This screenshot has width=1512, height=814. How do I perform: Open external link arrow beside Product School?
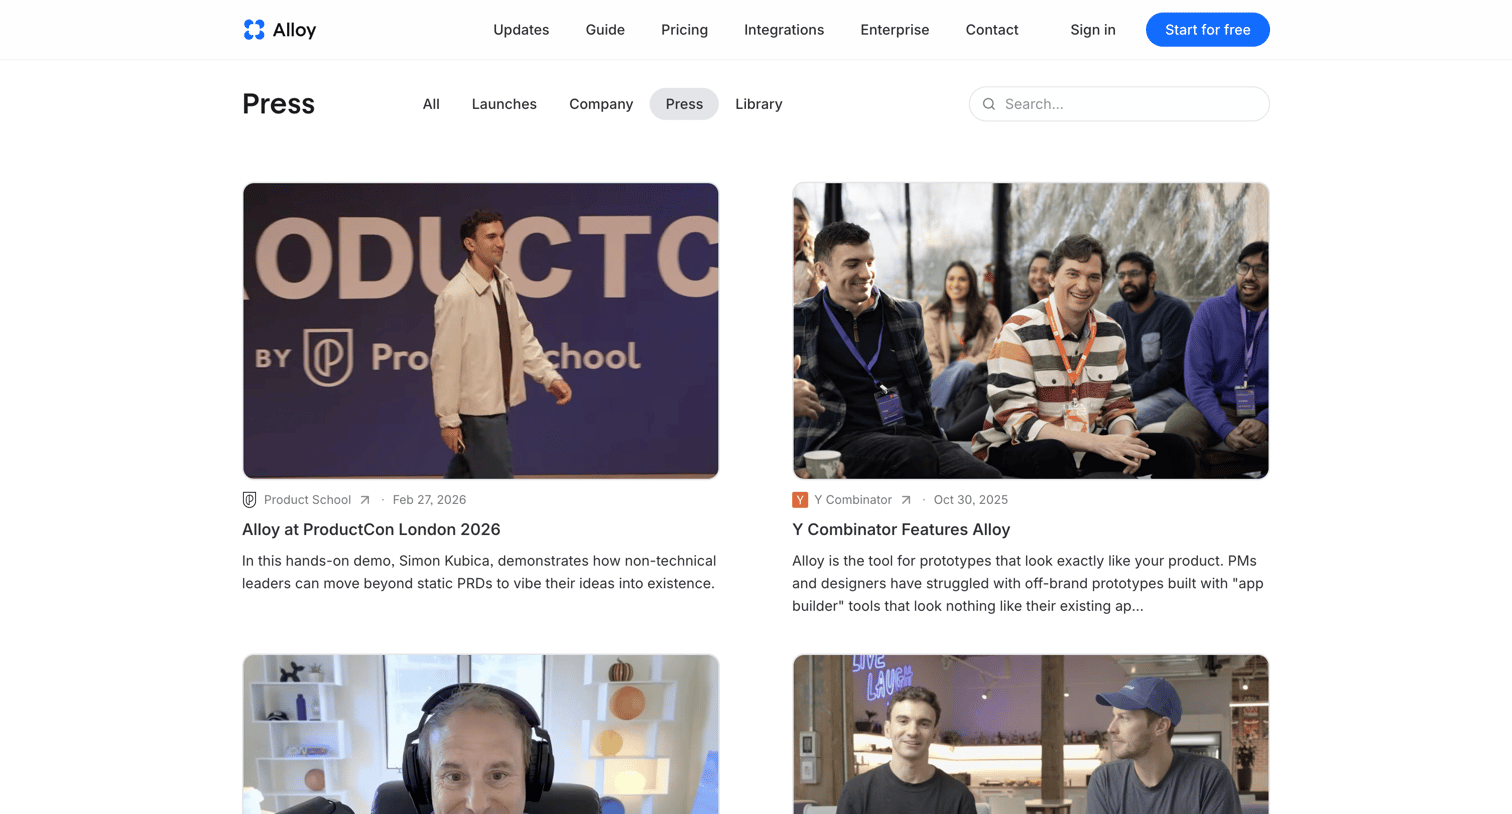point(365,500)
